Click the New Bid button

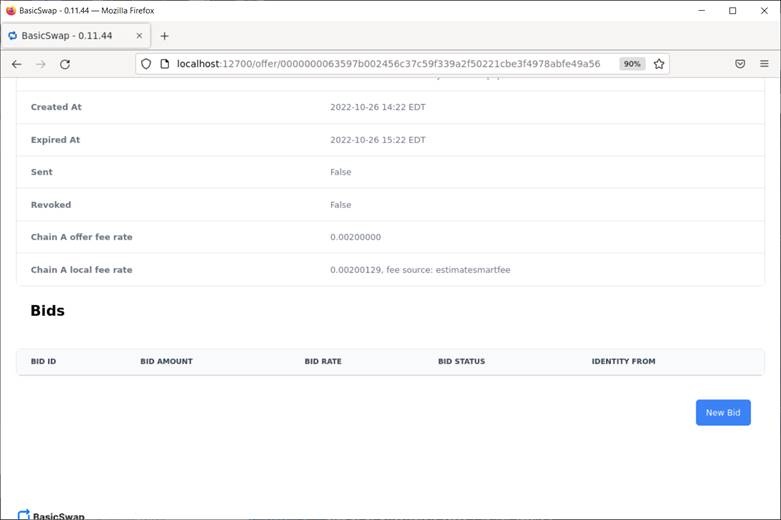[x=723, y=412]
